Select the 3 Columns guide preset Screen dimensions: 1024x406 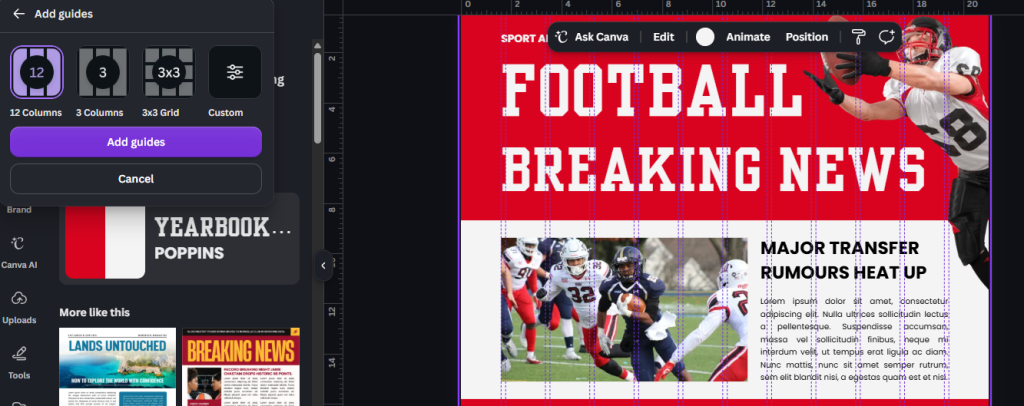(103, 72)
